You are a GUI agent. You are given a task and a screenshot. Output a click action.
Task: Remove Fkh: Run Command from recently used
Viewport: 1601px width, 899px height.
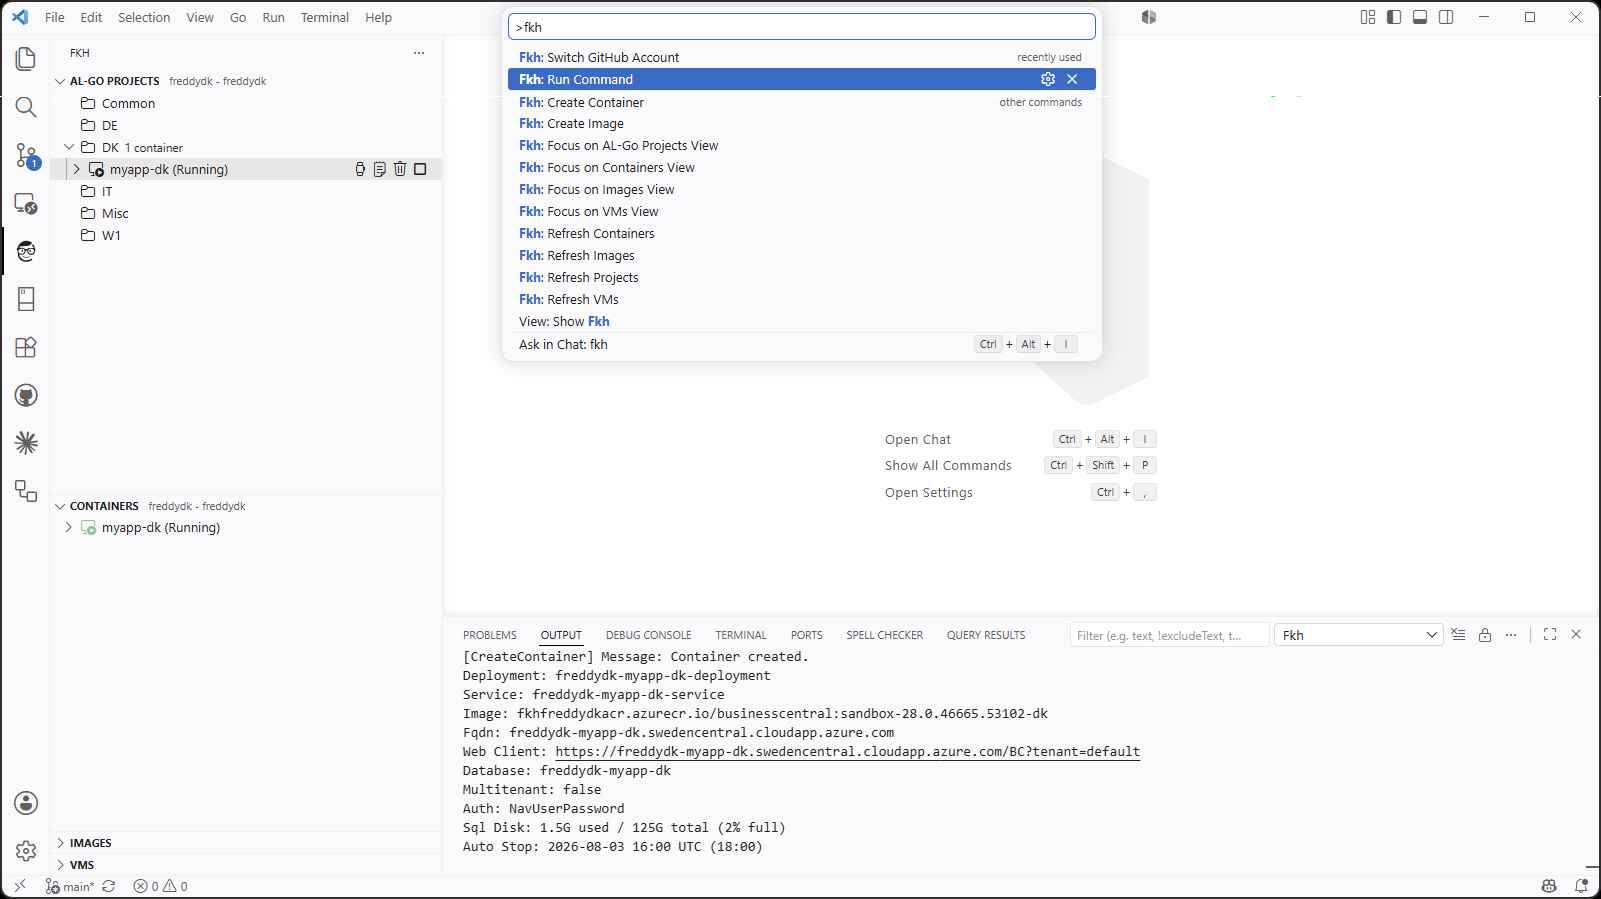[x=1072, y=79]
